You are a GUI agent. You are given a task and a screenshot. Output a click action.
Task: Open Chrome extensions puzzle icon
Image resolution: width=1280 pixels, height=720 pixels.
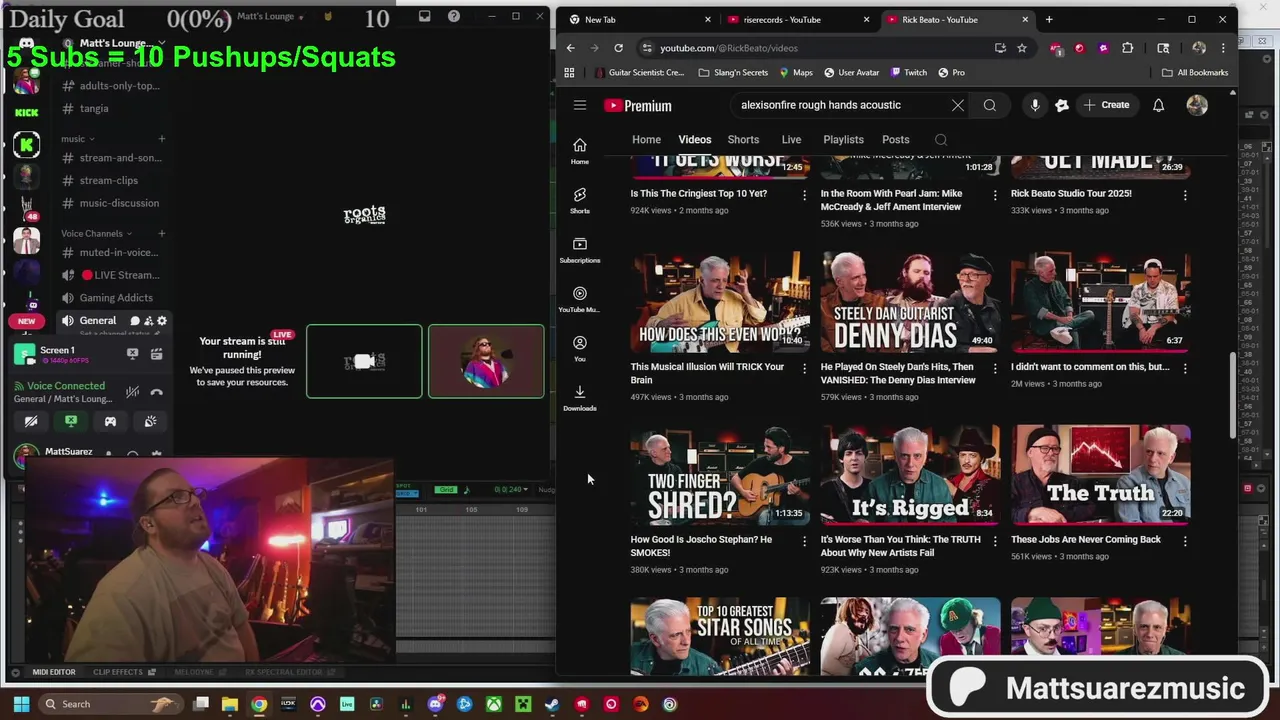click(1128, 48)
